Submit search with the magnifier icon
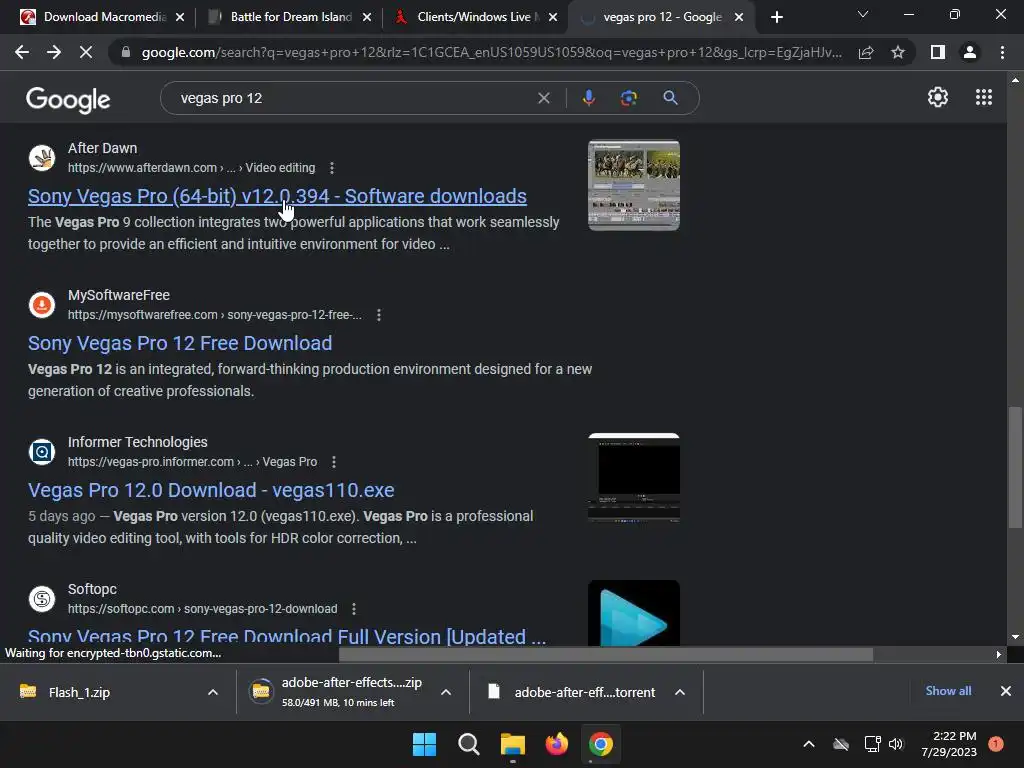Viewport: 1024px width, 768px height. point(670,98)
